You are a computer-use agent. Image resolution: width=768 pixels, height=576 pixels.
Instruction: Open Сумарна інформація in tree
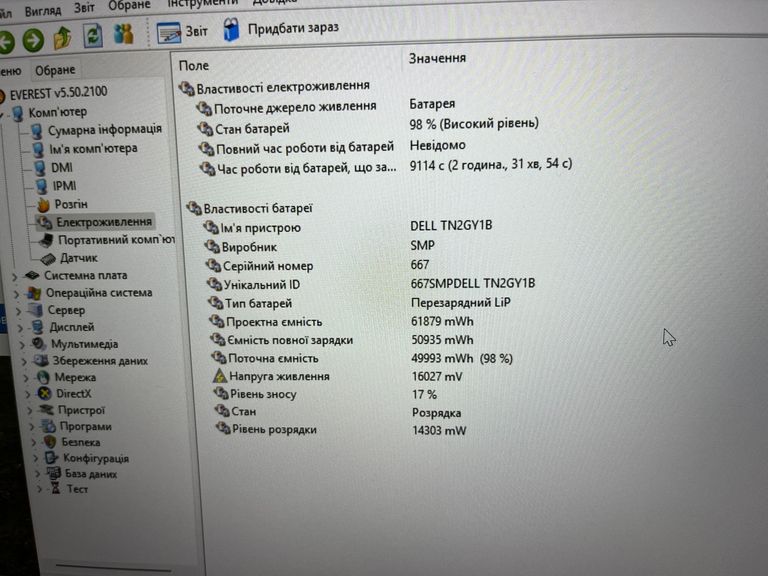[105, 129]
